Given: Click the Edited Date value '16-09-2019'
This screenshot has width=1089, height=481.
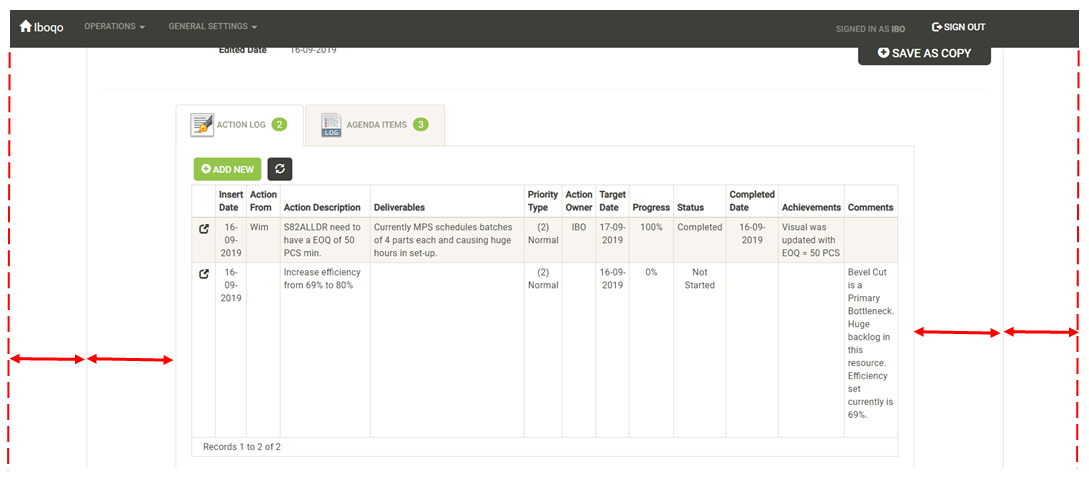Looking at the screenshot, I should (x=313, y=50).
